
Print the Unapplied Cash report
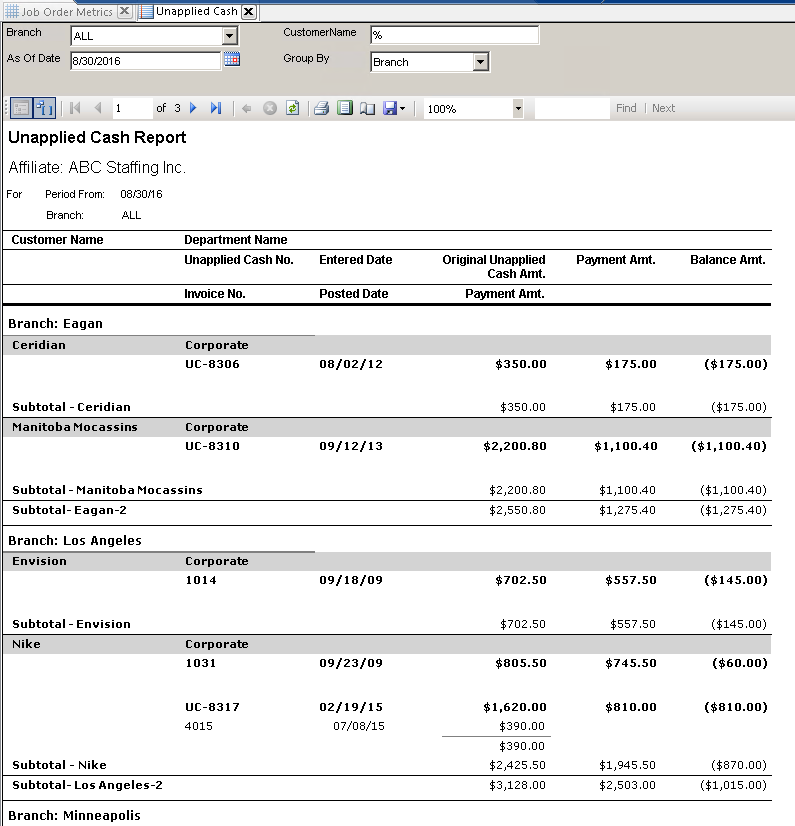(321, 108)
